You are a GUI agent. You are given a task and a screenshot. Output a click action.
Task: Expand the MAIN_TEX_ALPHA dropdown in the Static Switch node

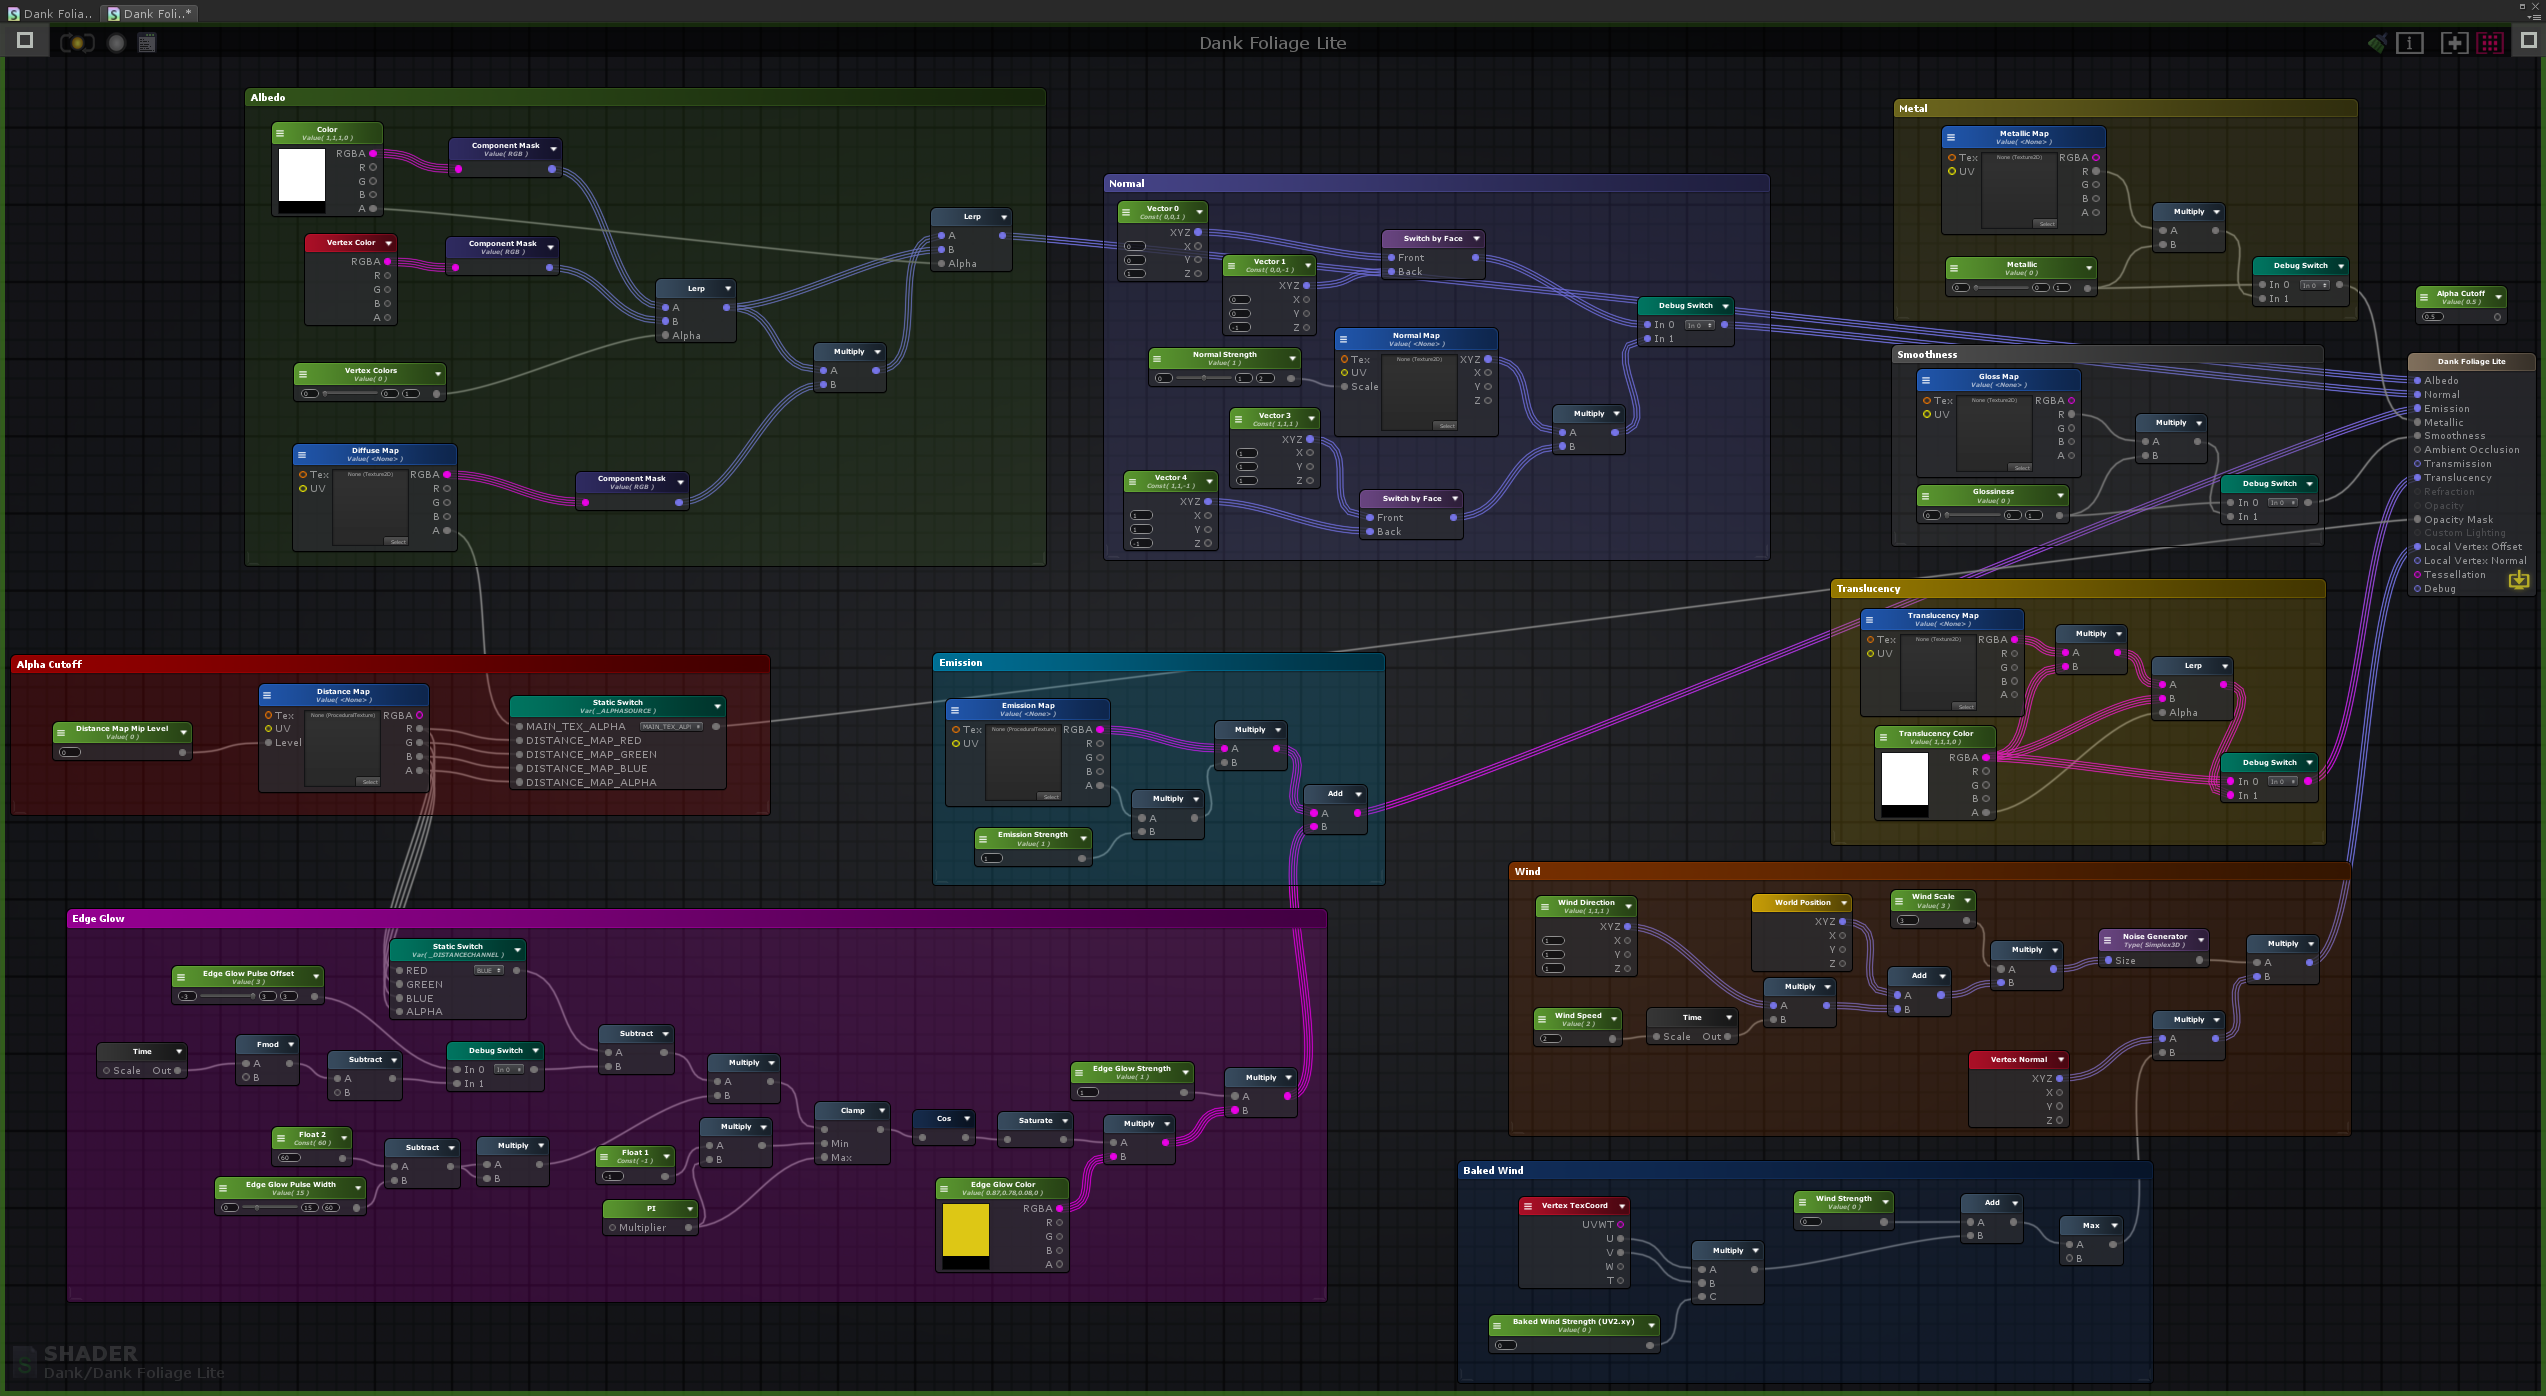(x=671, y=727)
